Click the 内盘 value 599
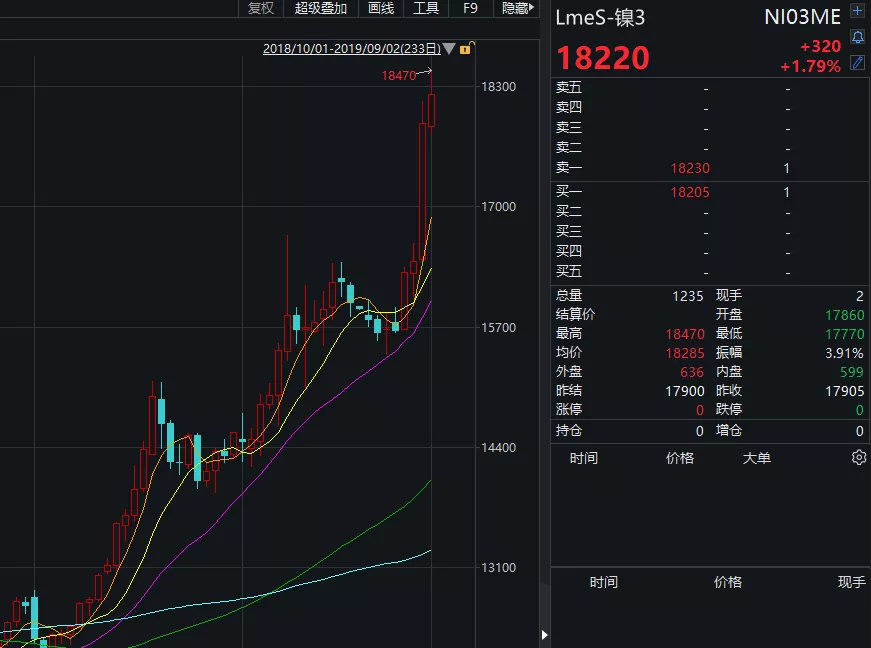 pos(852,372)
